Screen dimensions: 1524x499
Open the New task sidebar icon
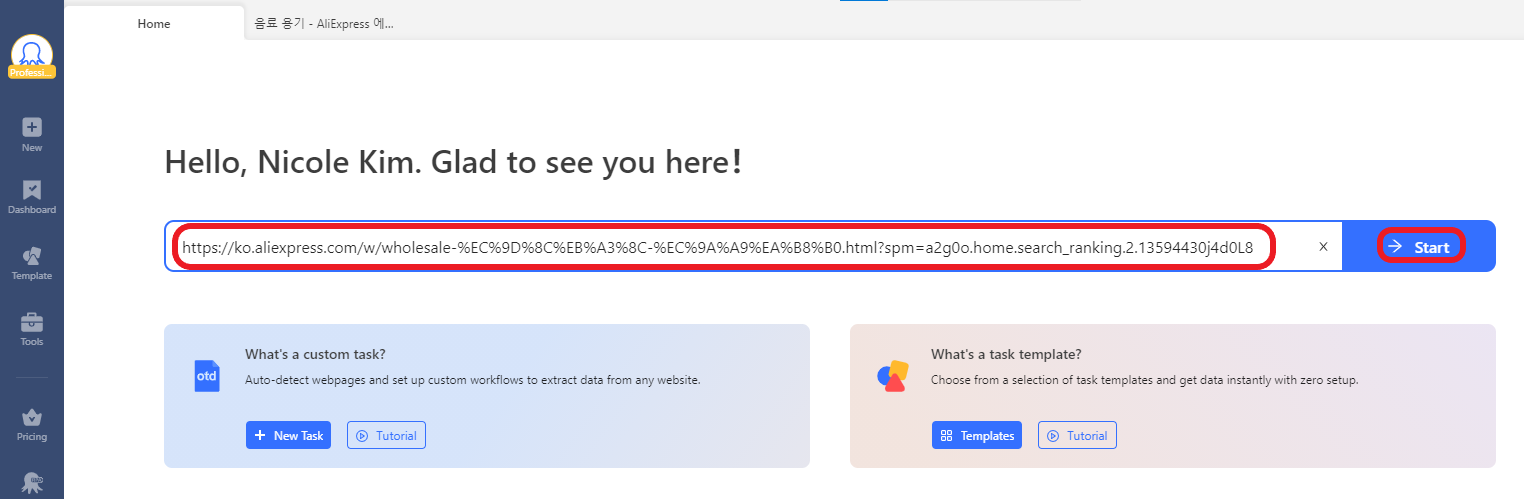pyautogui.click(x=32, y=128)
